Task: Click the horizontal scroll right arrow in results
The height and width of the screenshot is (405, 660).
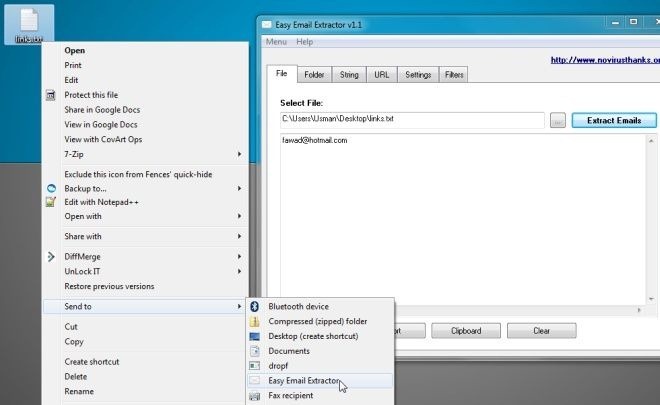Action: (639, 310)
